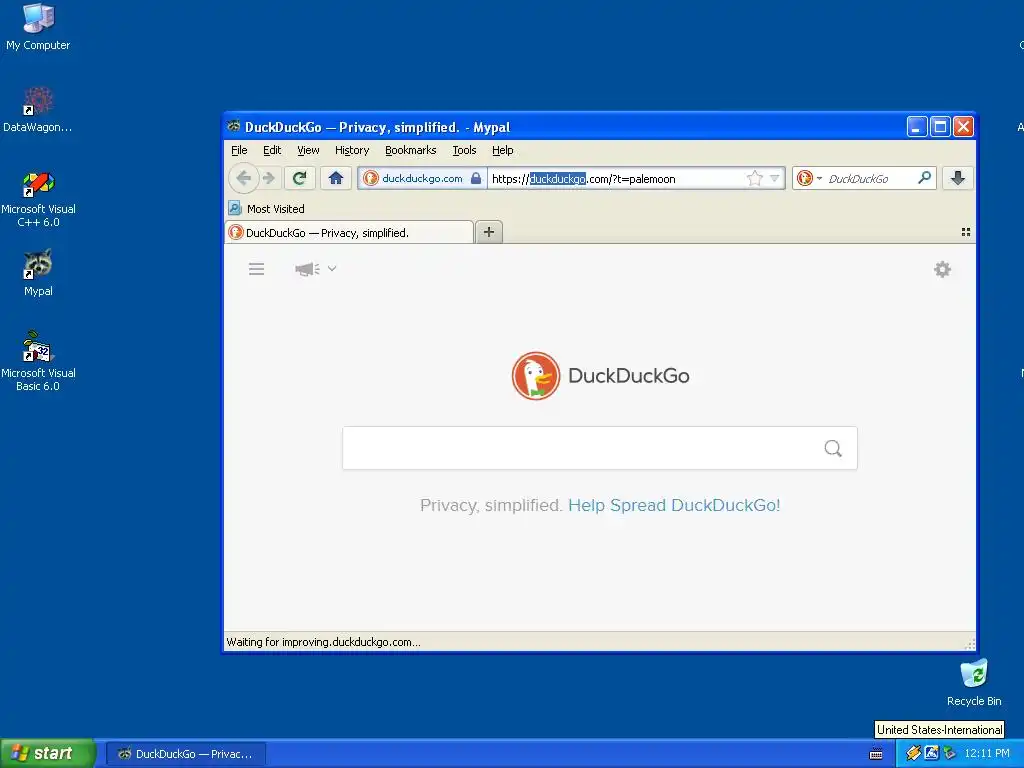Reload the DuckDuckGo page
Viewport: 1024px width, 768px height.
pyautogui.click(x=300, y=178)
